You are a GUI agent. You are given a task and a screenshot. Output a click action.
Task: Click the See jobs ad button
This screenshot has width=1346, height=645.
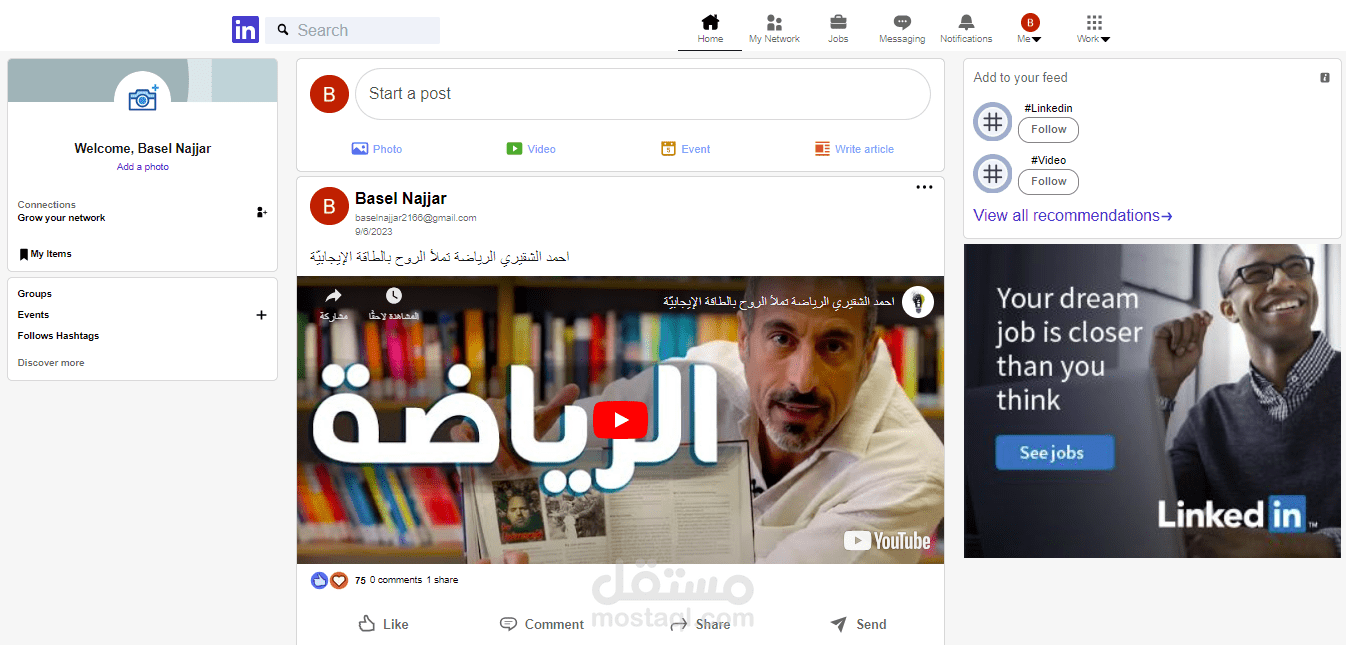1054,453
